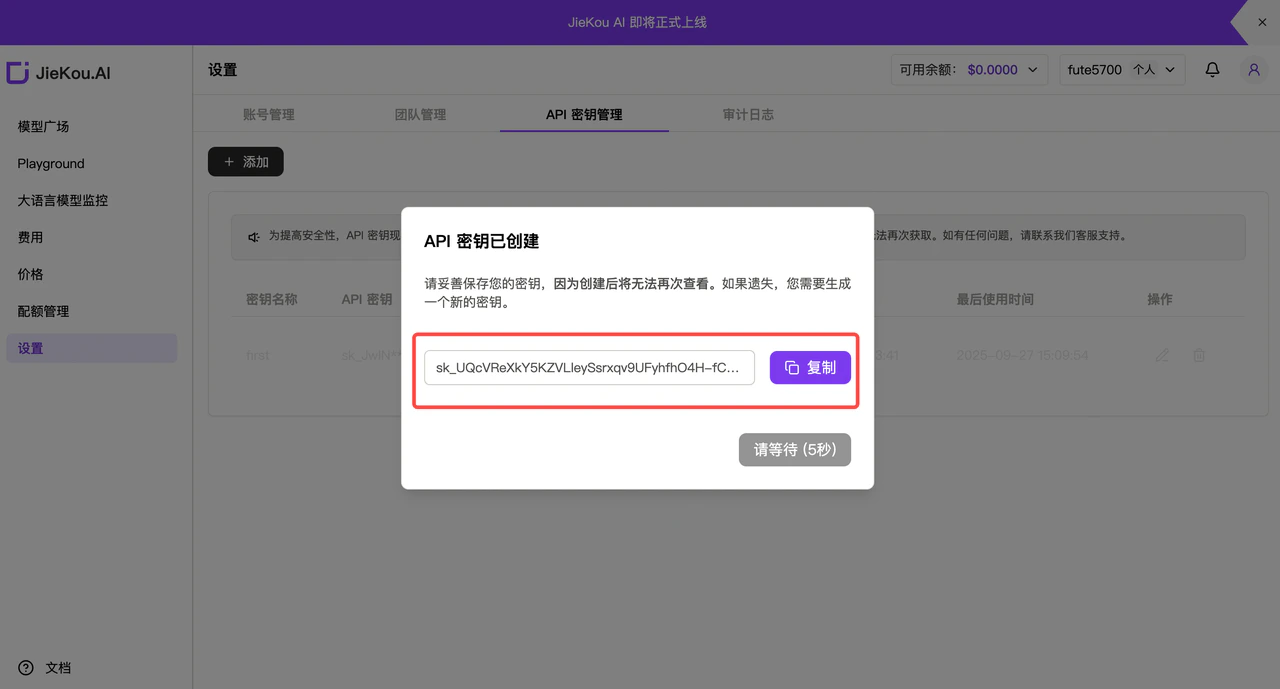Click the edit pencil icon for key first
Viewport: 1280px width, 689px height.
[1162, 355]
